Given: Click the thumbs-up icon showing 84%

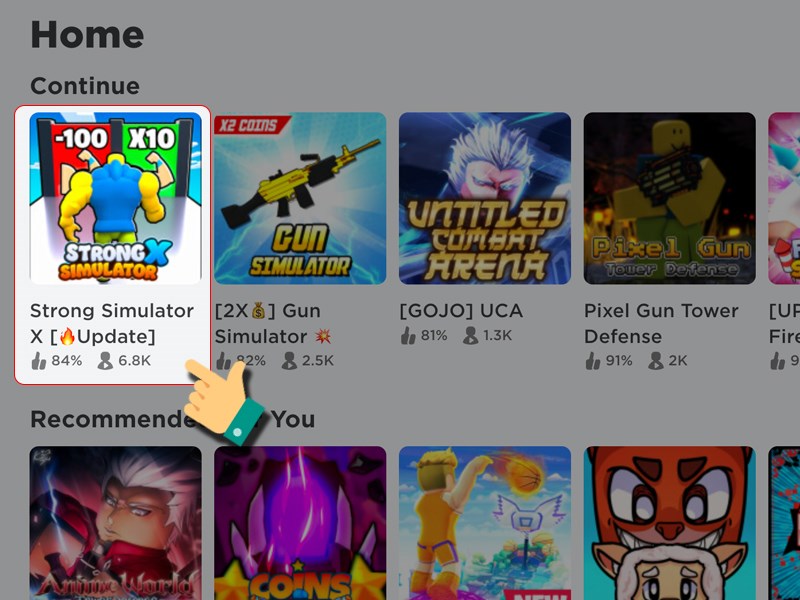Looking at the screenshot, I should coord(39,361).
